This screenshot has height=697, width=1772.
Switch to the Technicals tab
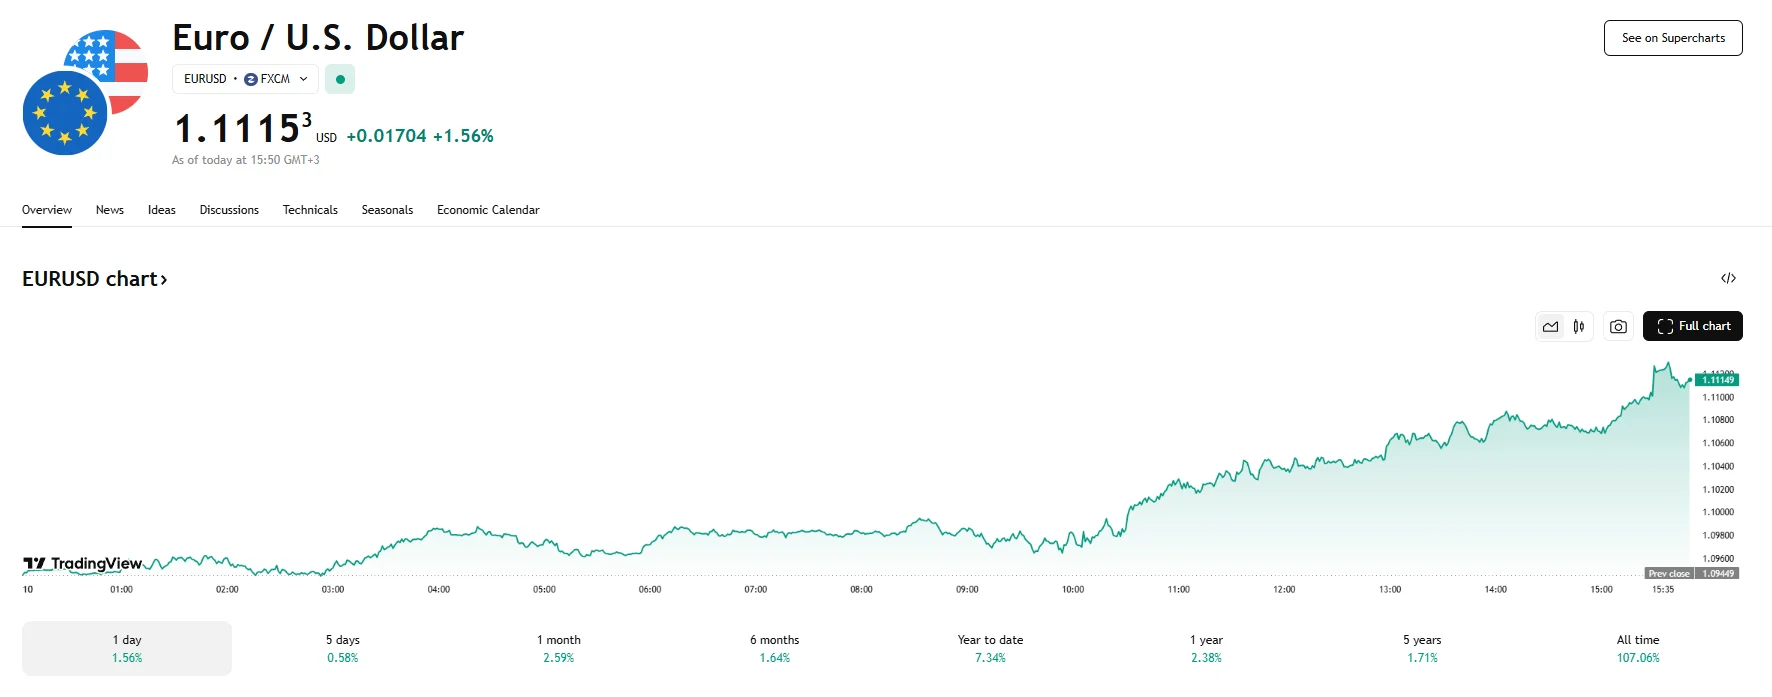click(x=310, y=210)
